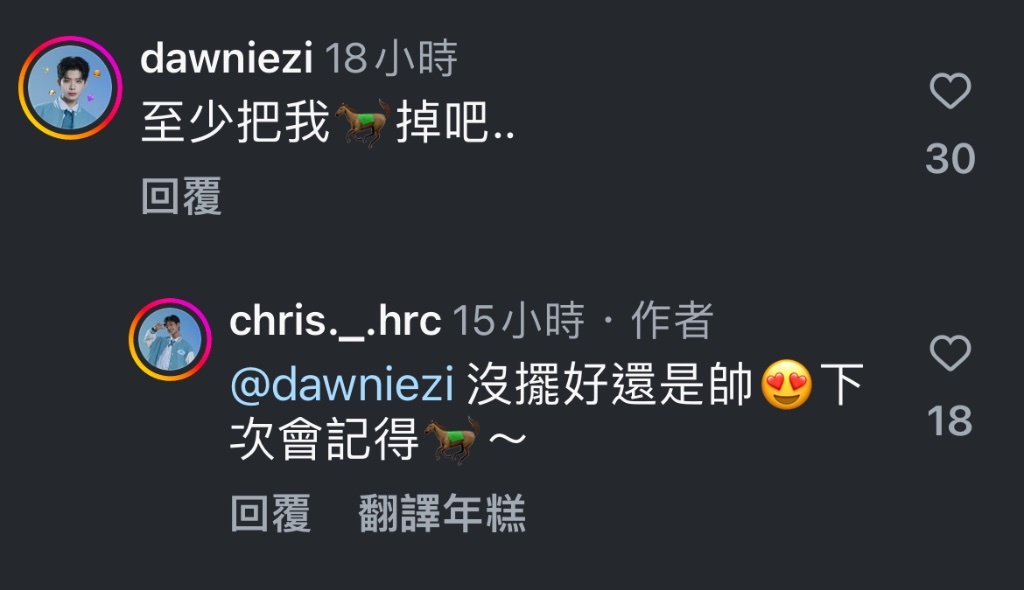Image resolution: width=1024 pixels, height=590 pixels.
Task: Like chris._.hrc's reply with the heart icon
Action: pos(950,353)
